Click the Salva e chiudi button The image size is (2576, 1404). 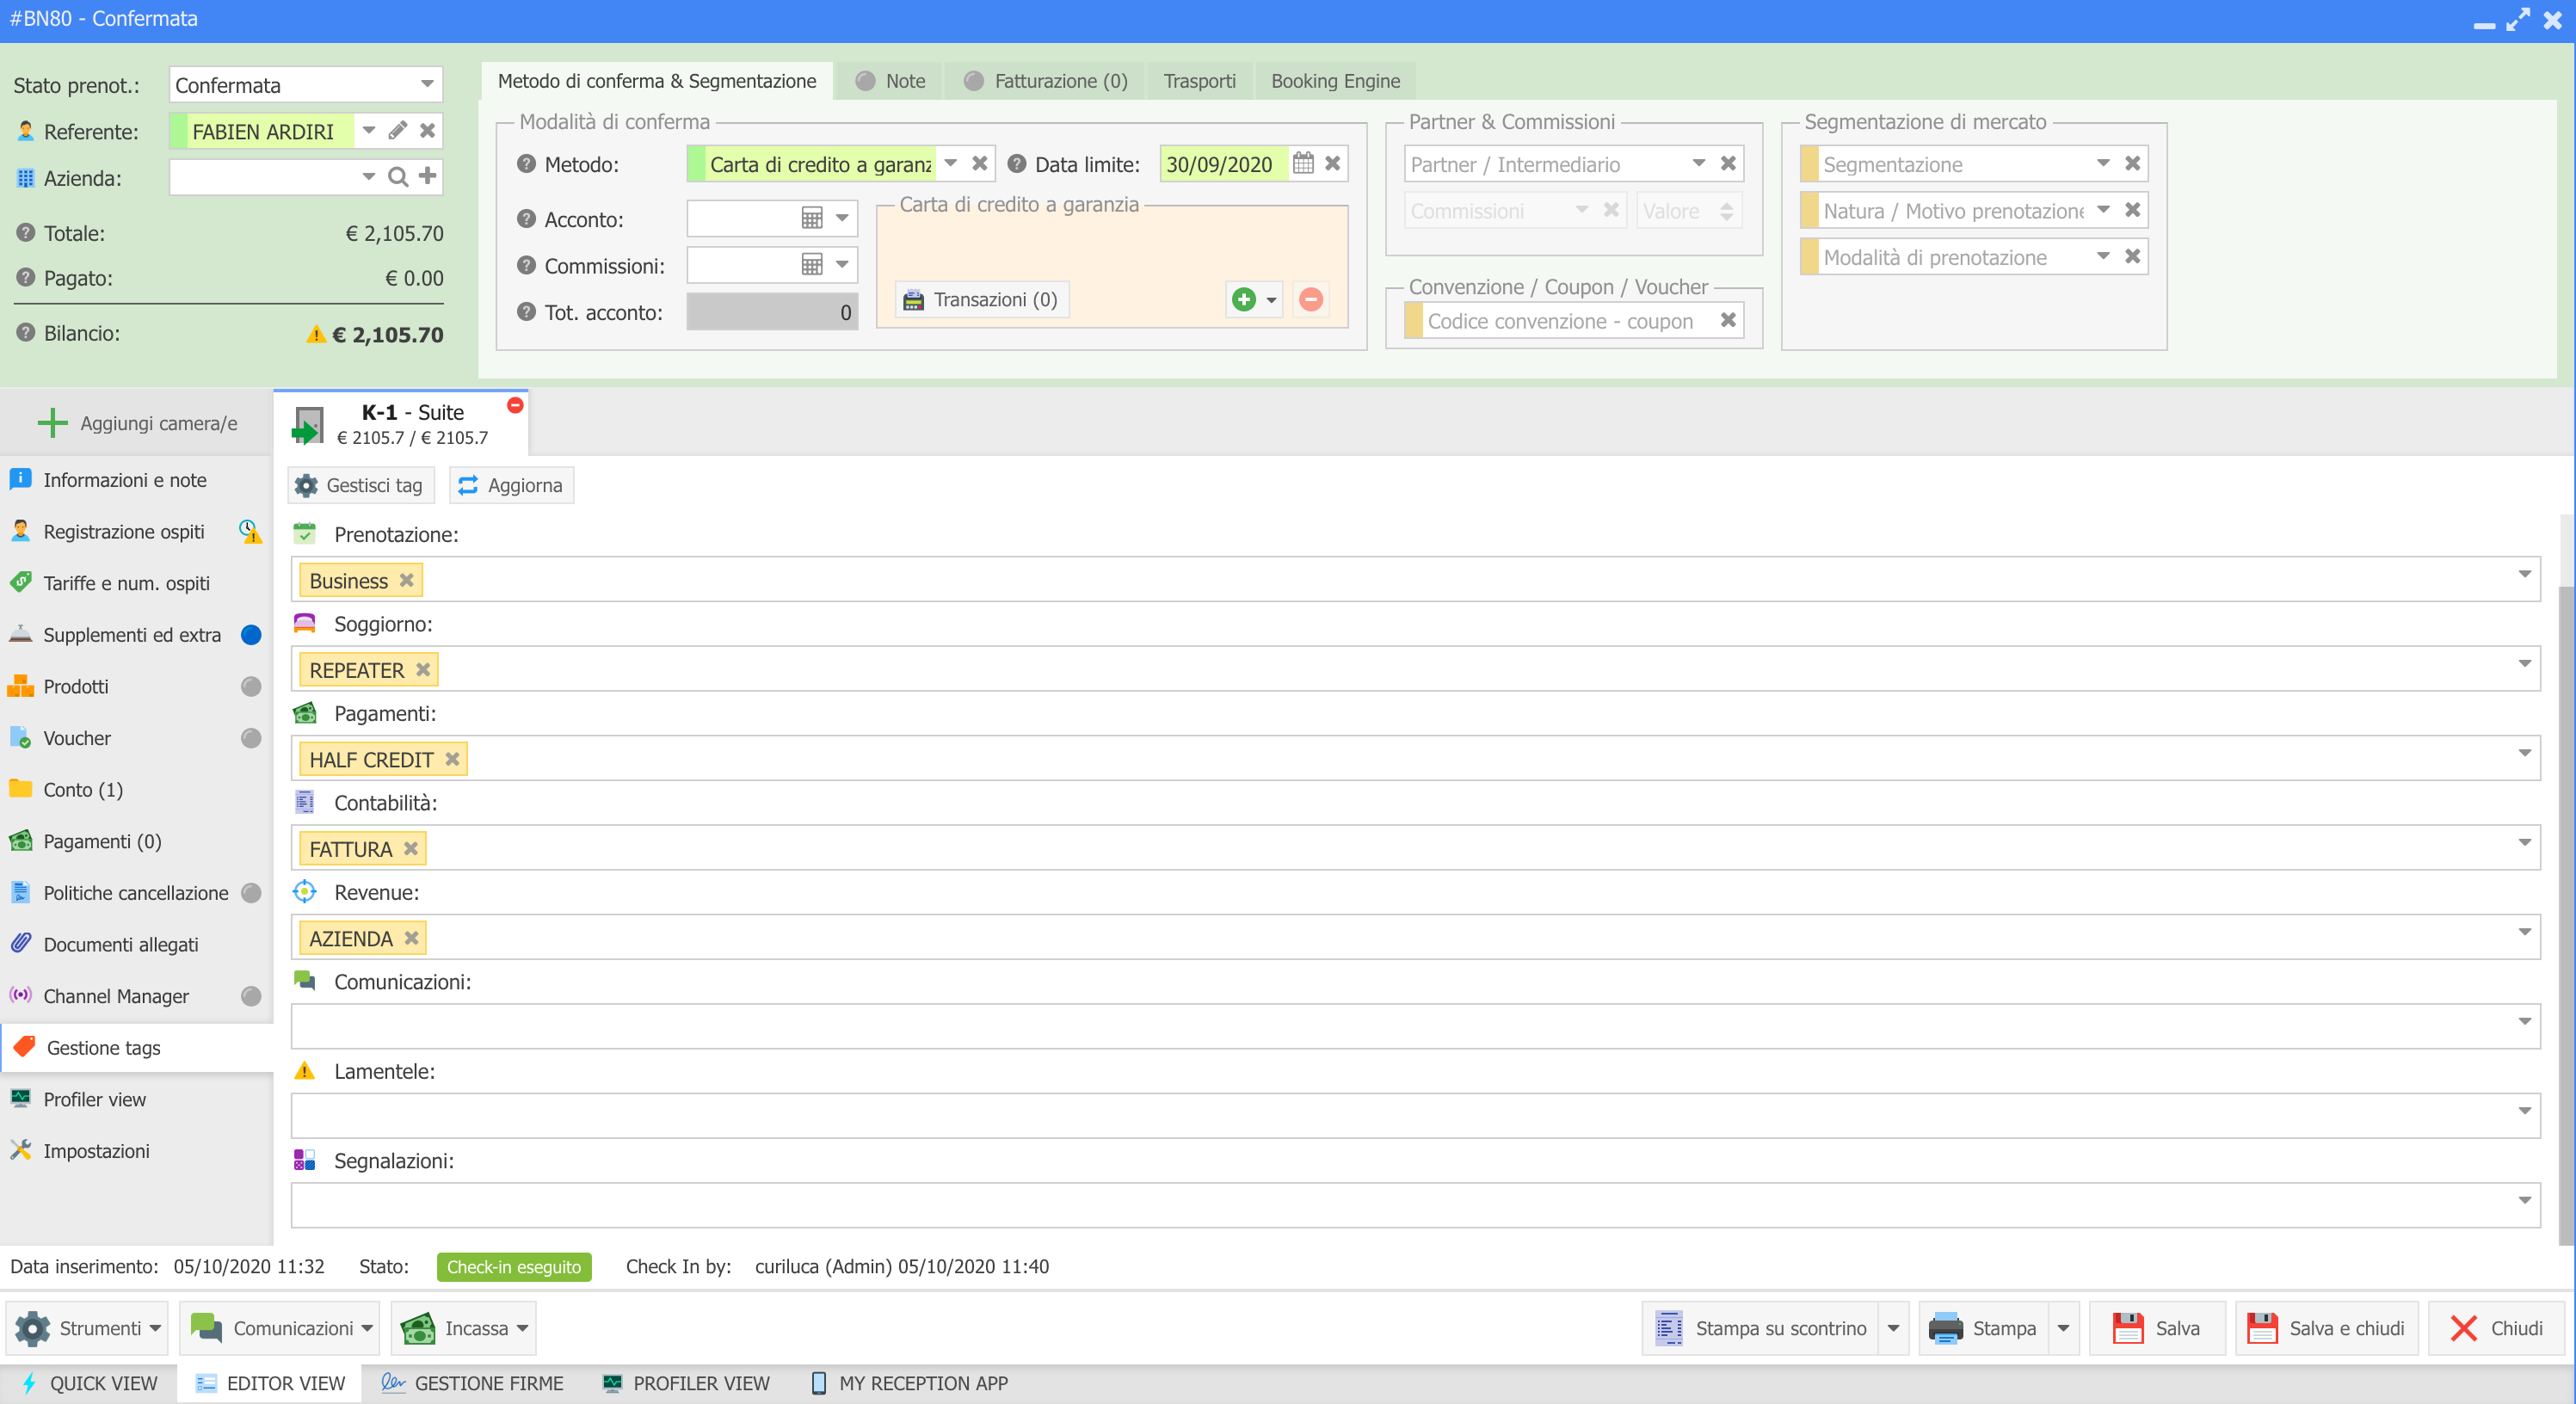tap(2326, 1328)
